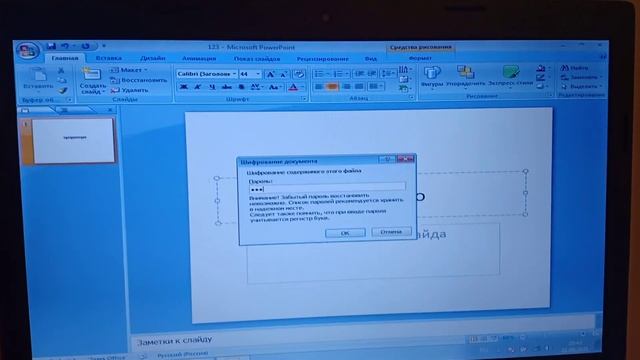
Task: Click the Упорядочить arrange icon
Action: point(465,72)
